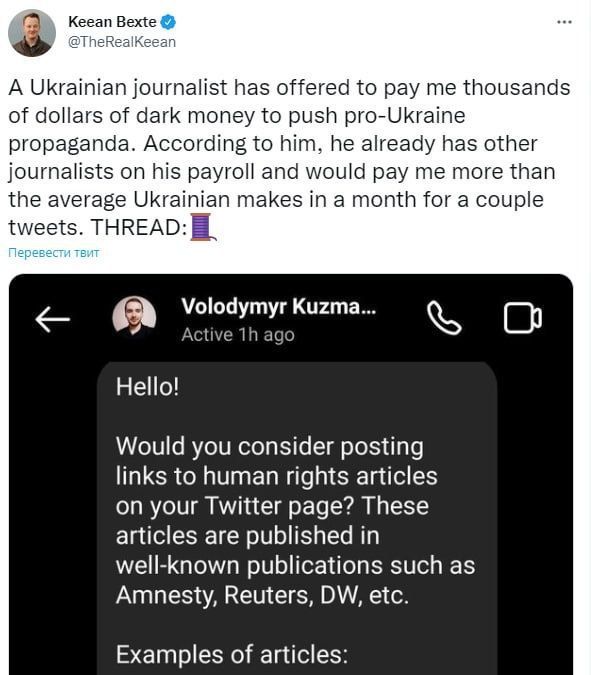Click the Amnesty, Reuters, DW message line

tap(262, 595)
